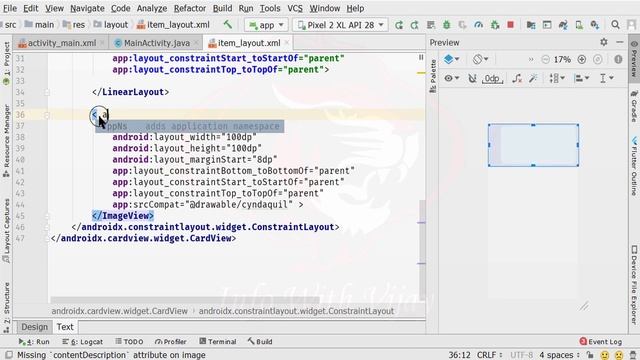Open the Gradle side tool window
Image resolution: width=640 pixels, height=360 pixels.
pyautogui.click(x=634, y=106)
